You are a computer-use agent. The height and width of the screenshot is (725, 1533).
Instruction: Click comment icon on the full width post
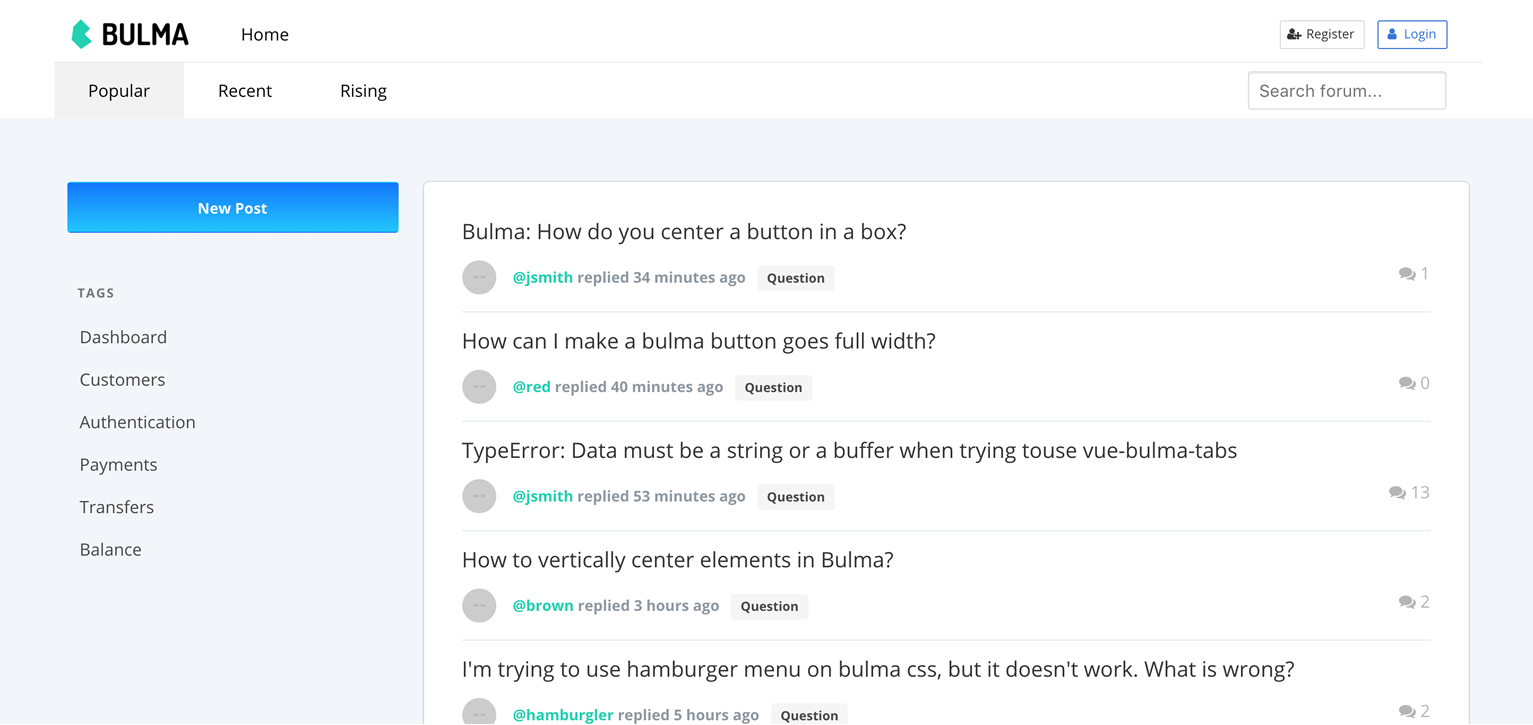click(1406, 383)
